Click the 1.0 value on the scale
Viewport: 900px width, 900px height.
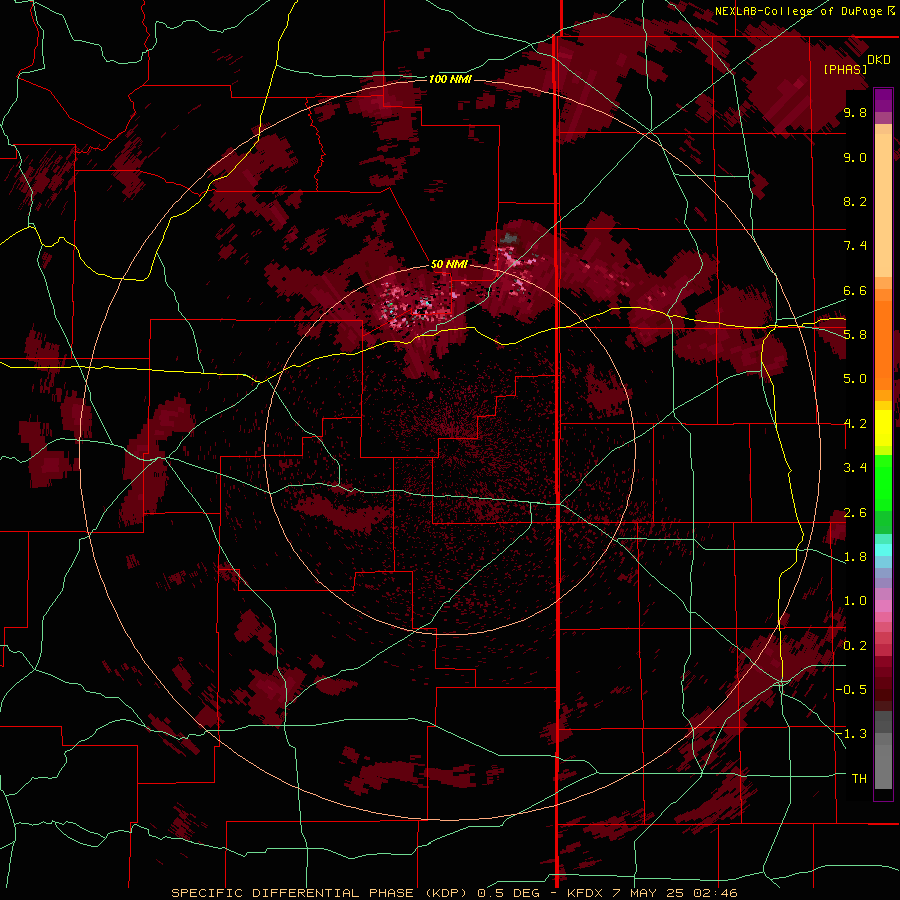click(x=855, y=601)
